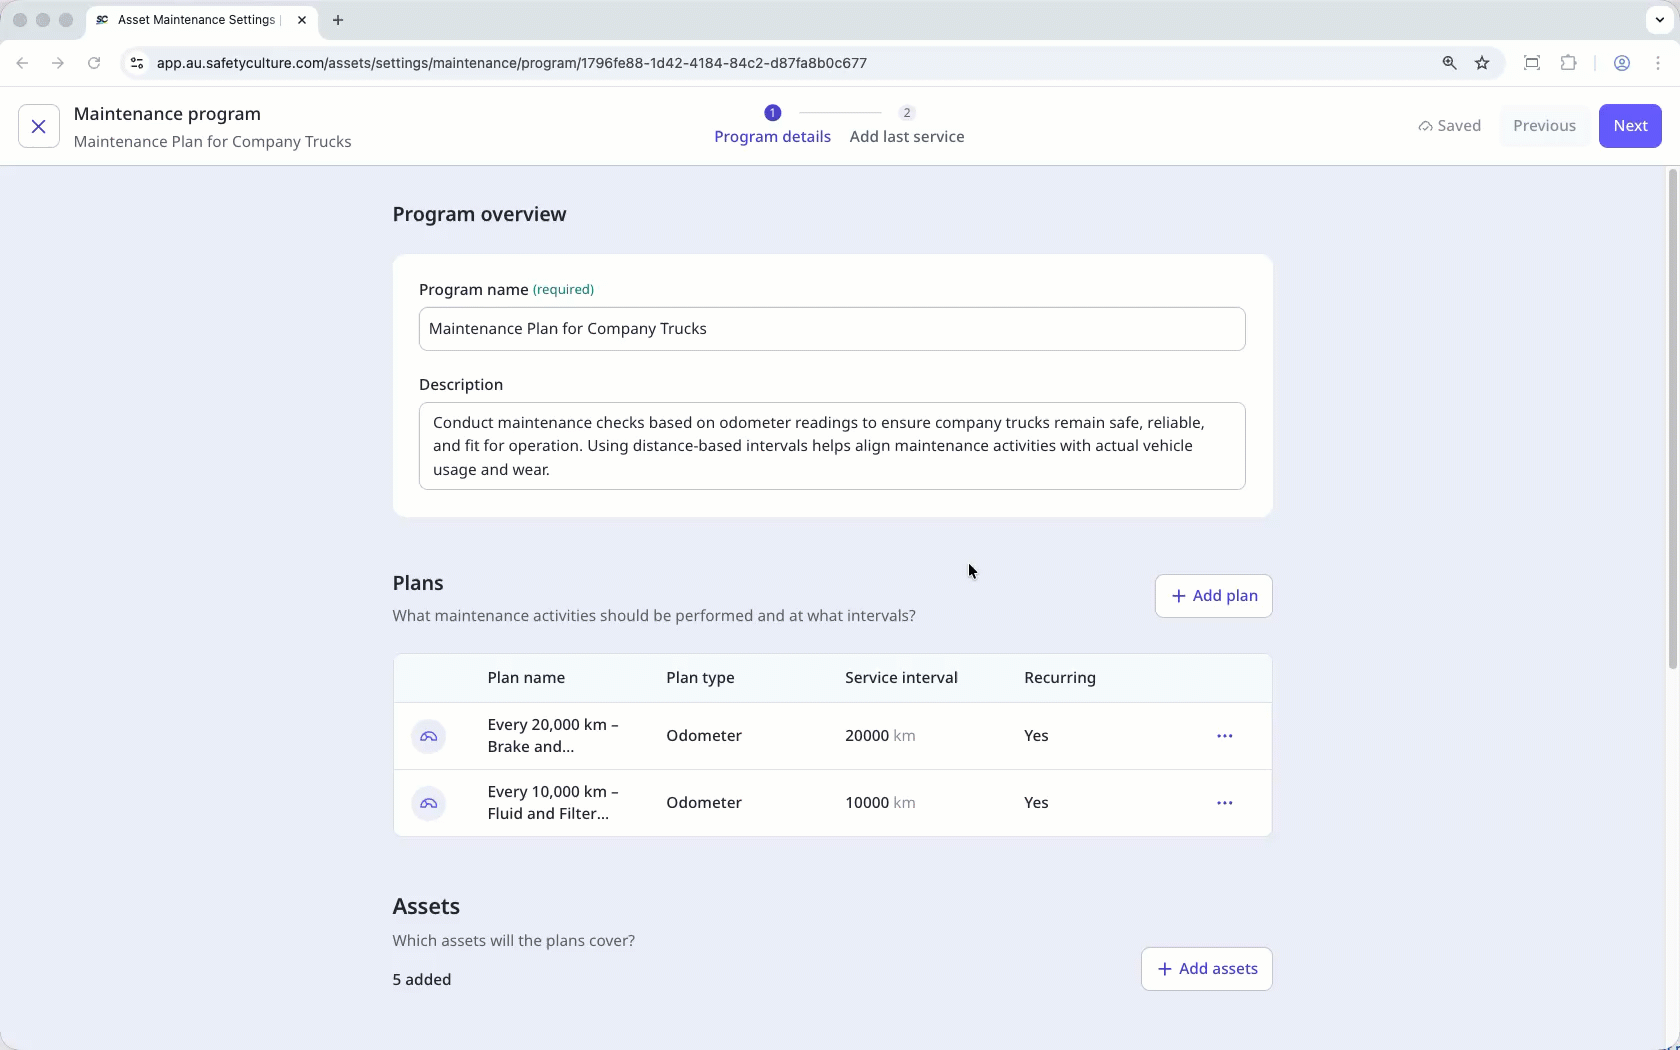The image size is (1680, 1050).
Task: Click the Add plan button
Action: 1213,596
